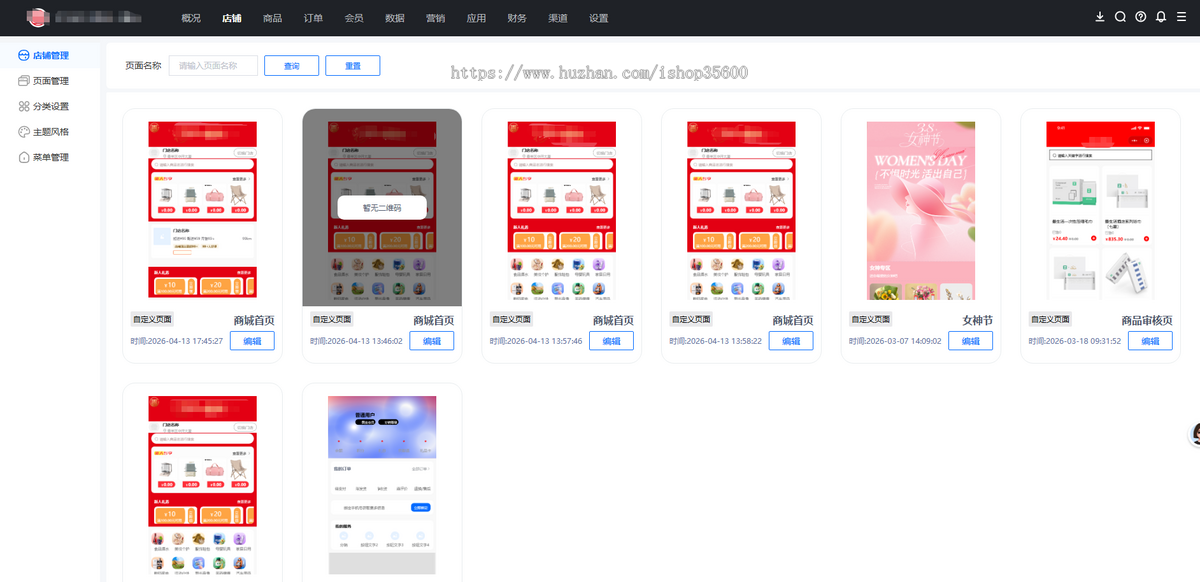Click the download icon in the top bar
The width and height of the screenshot is (1200, 582).
(1100, 17)
